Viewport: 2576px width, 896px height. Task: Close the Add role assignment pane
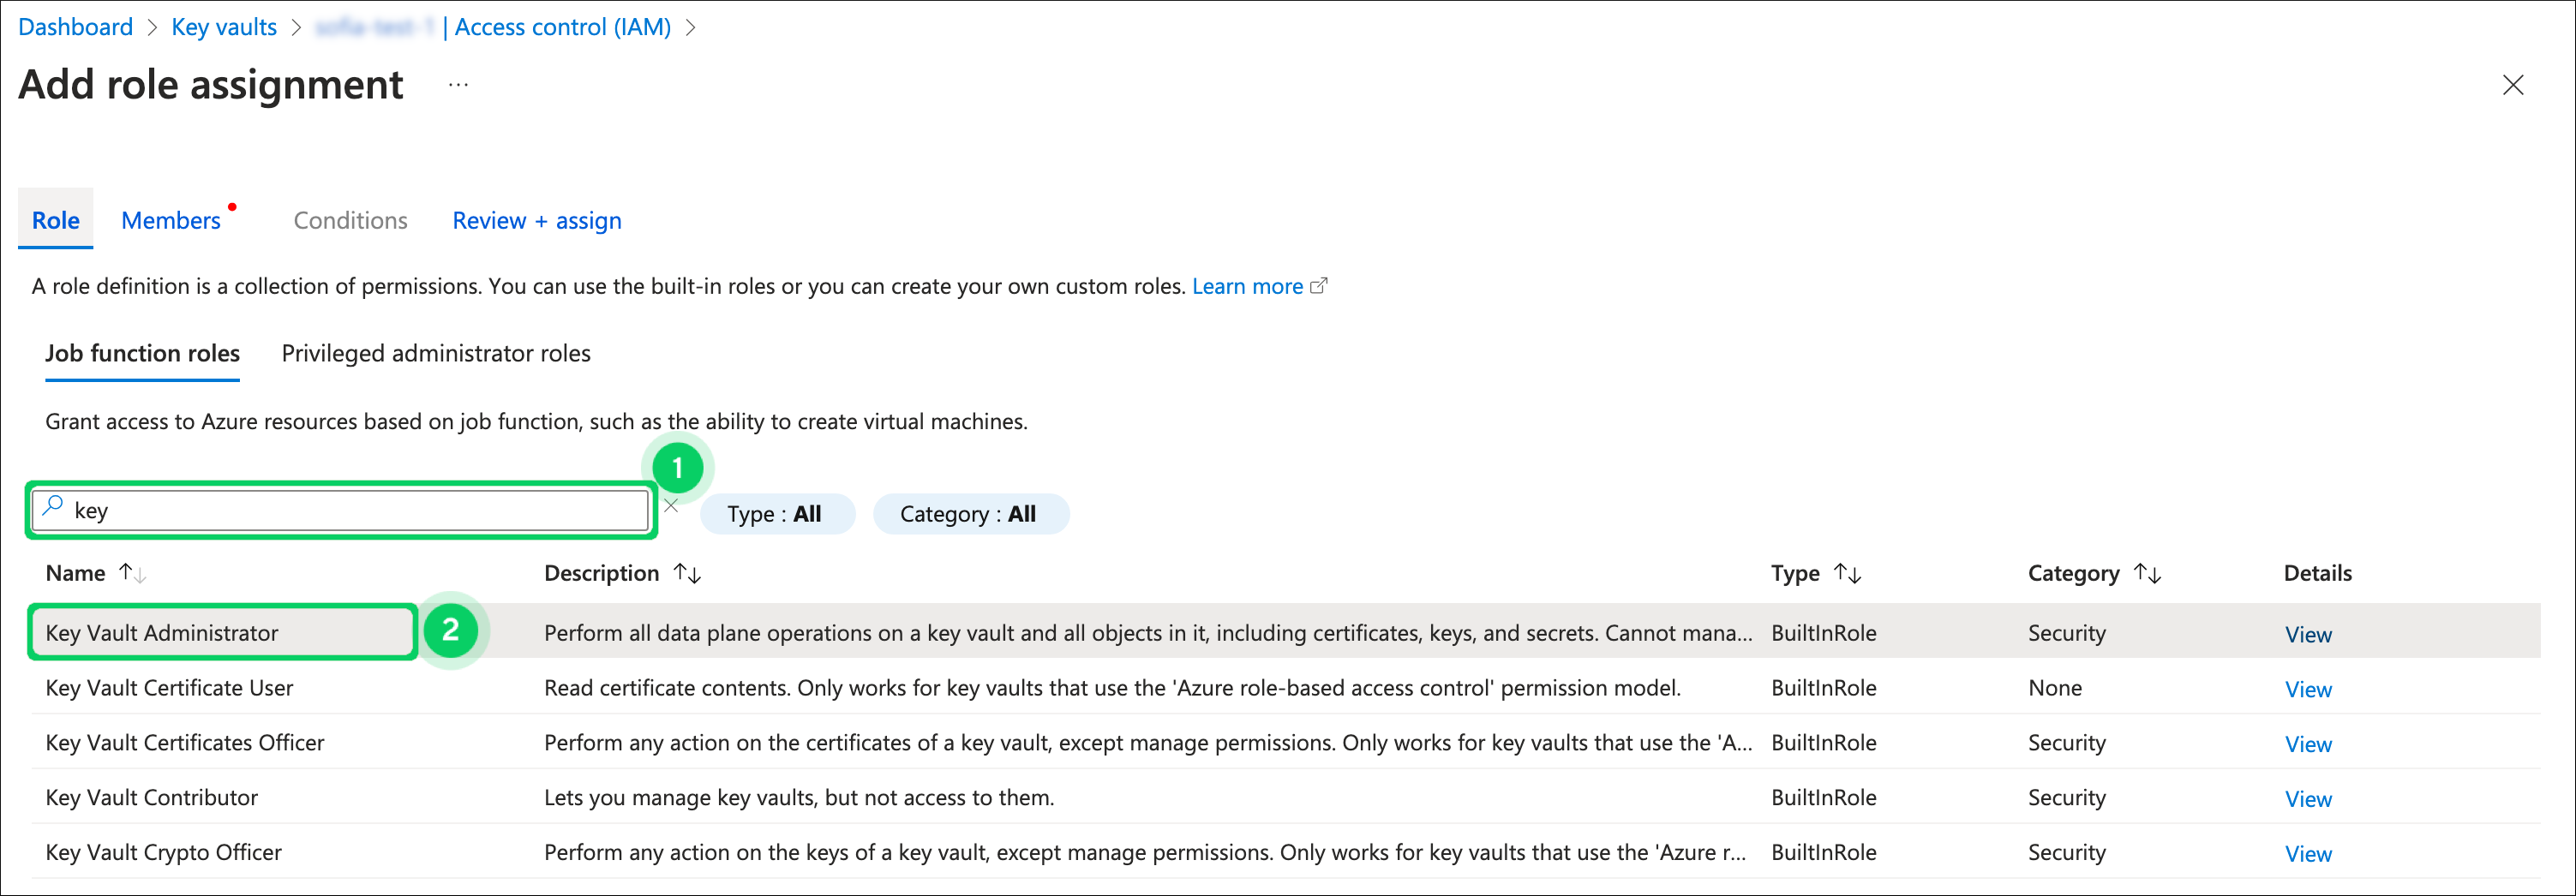(x=2512, y=85)
